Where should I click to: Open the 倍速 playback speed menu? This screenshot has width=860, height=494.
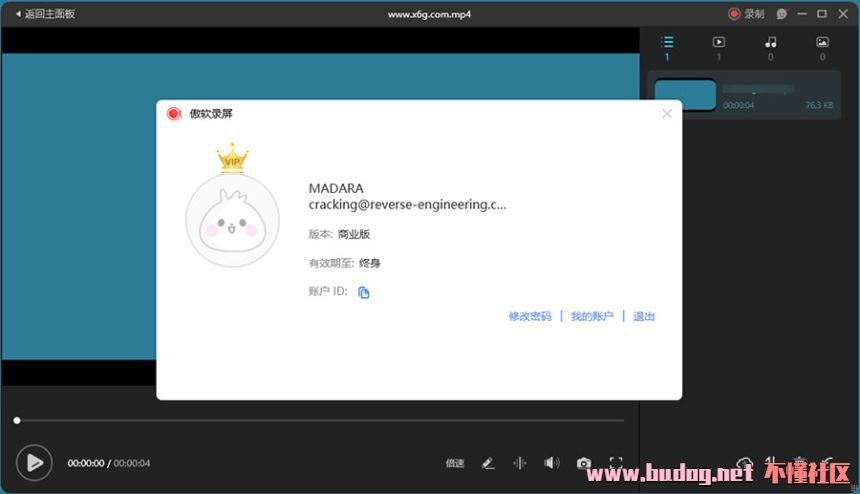(455, 463)
